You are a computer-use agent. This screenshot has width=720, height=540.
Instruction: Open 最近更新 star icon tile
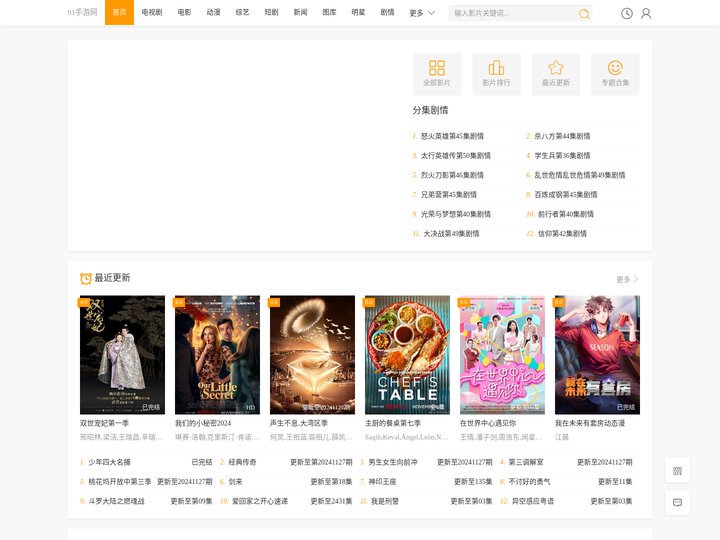pos(556,74)
